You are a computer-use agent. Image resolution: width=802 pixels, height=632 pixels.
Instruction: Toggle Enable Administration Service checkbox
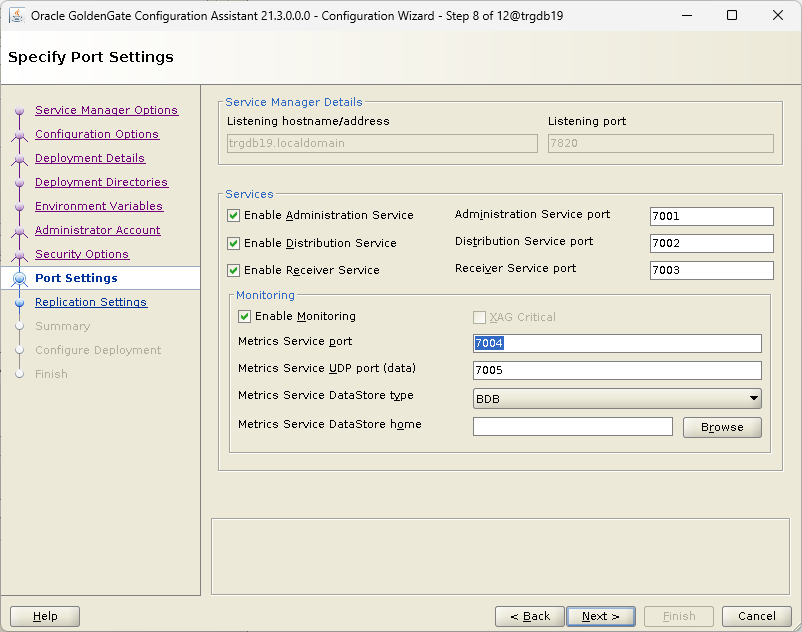[x=233, y=215]
